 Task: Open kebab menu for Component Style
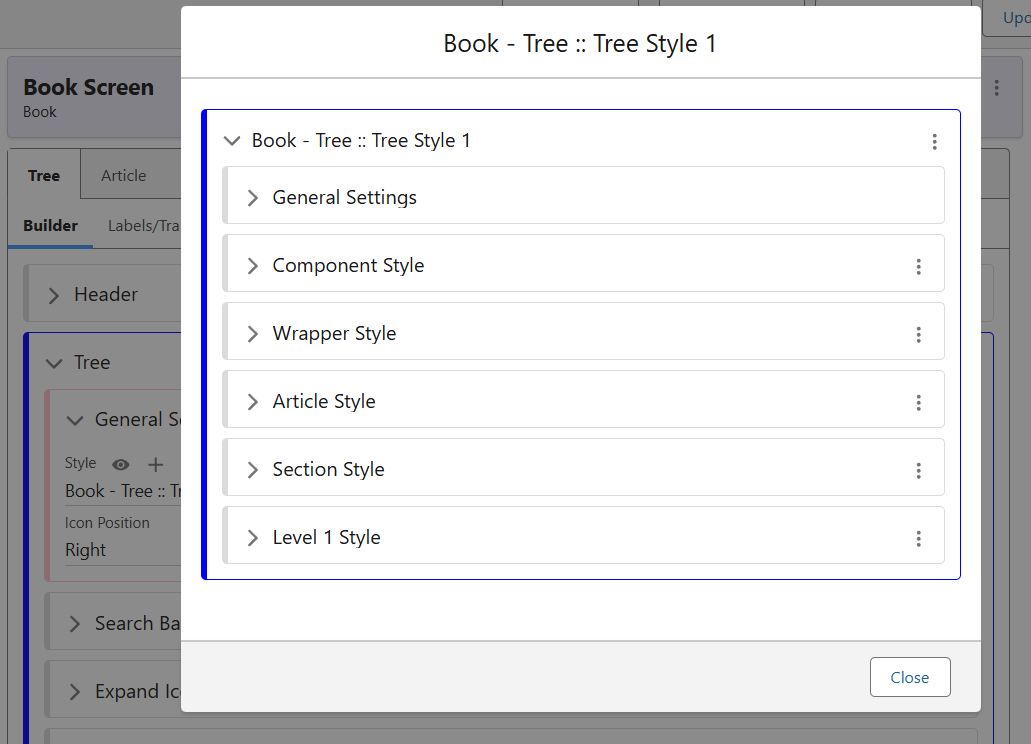point(918,267)
